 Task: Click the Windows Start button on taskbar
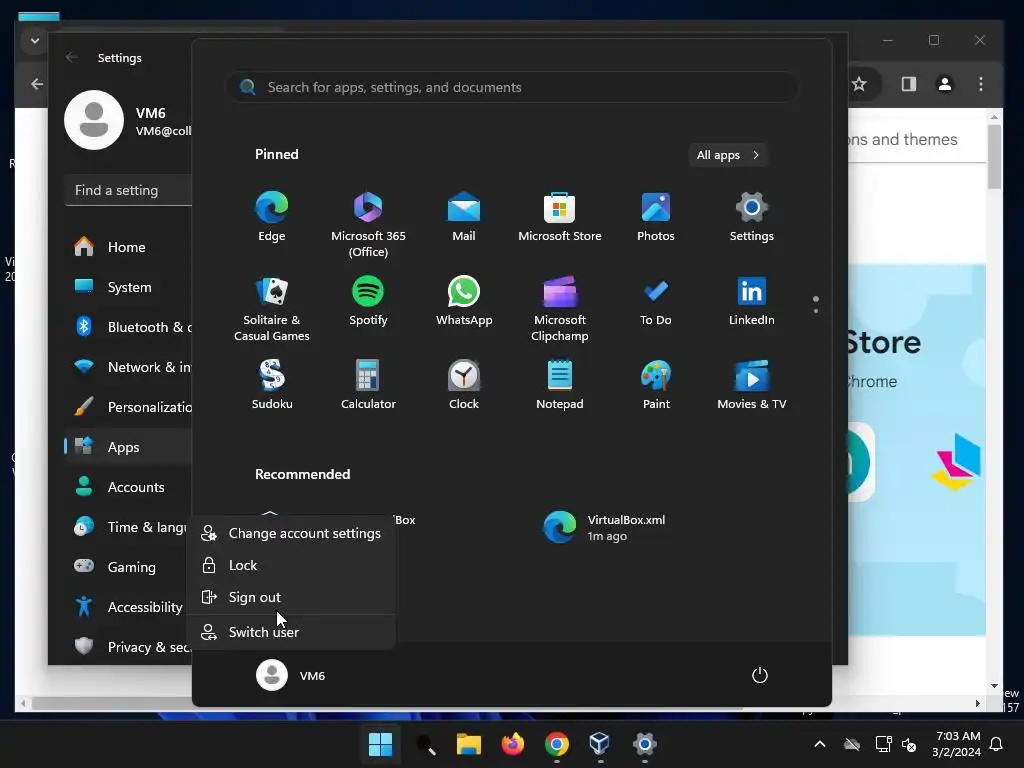(380, 744)
